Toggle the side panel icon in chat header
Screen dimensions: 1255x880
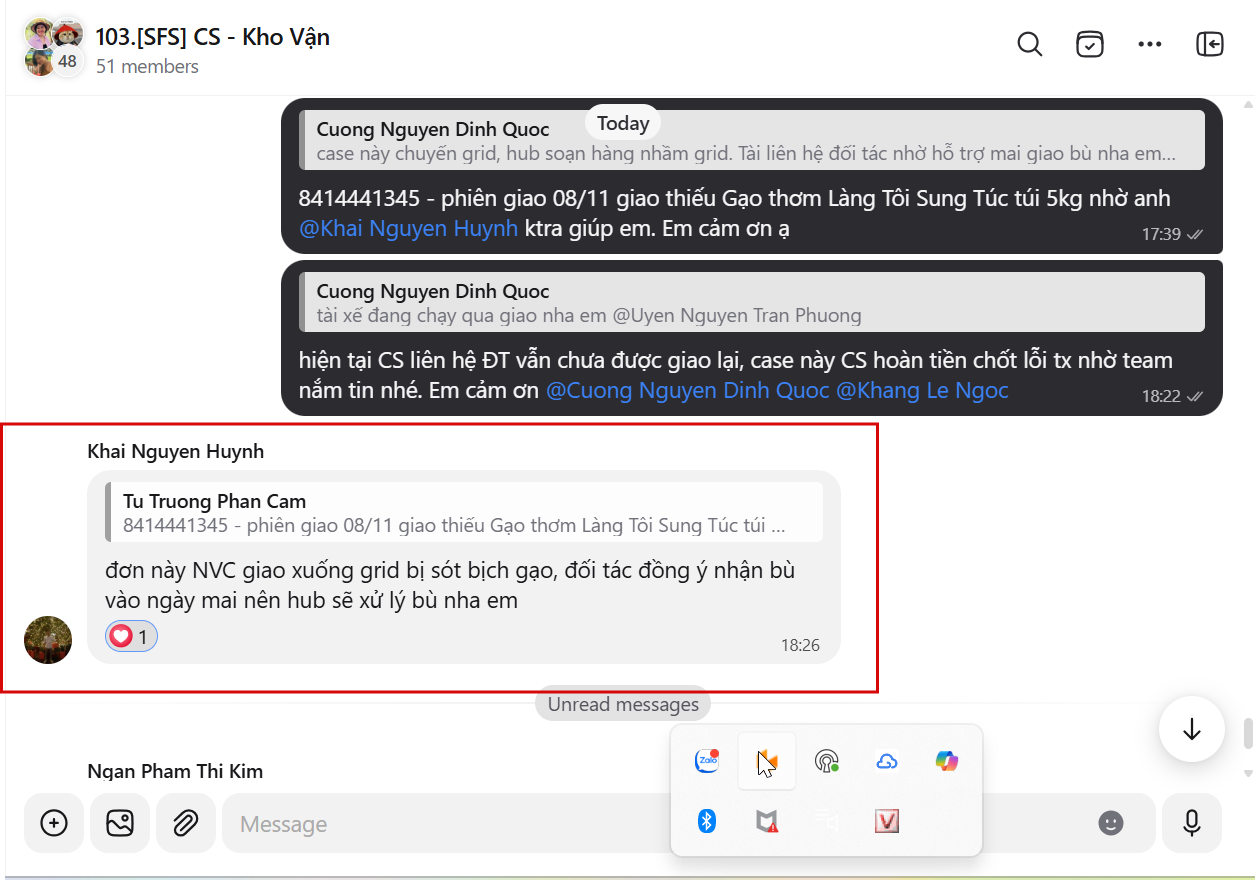1210,44
